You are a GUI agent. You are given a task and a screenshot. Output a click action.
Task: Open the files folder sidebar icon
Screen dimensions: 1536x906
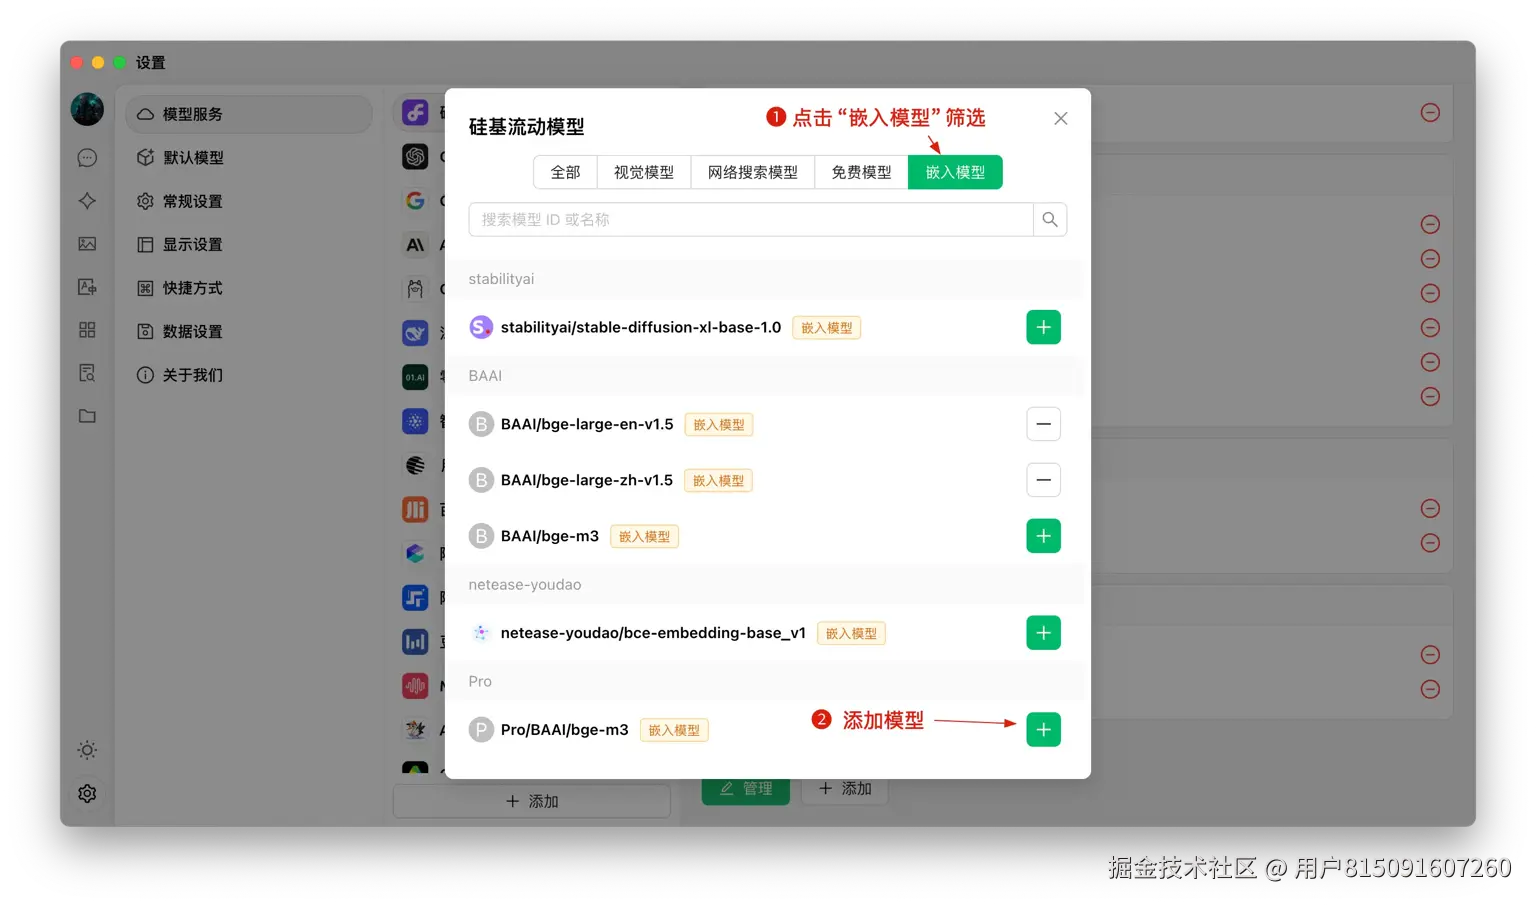(x=87, y=416)
